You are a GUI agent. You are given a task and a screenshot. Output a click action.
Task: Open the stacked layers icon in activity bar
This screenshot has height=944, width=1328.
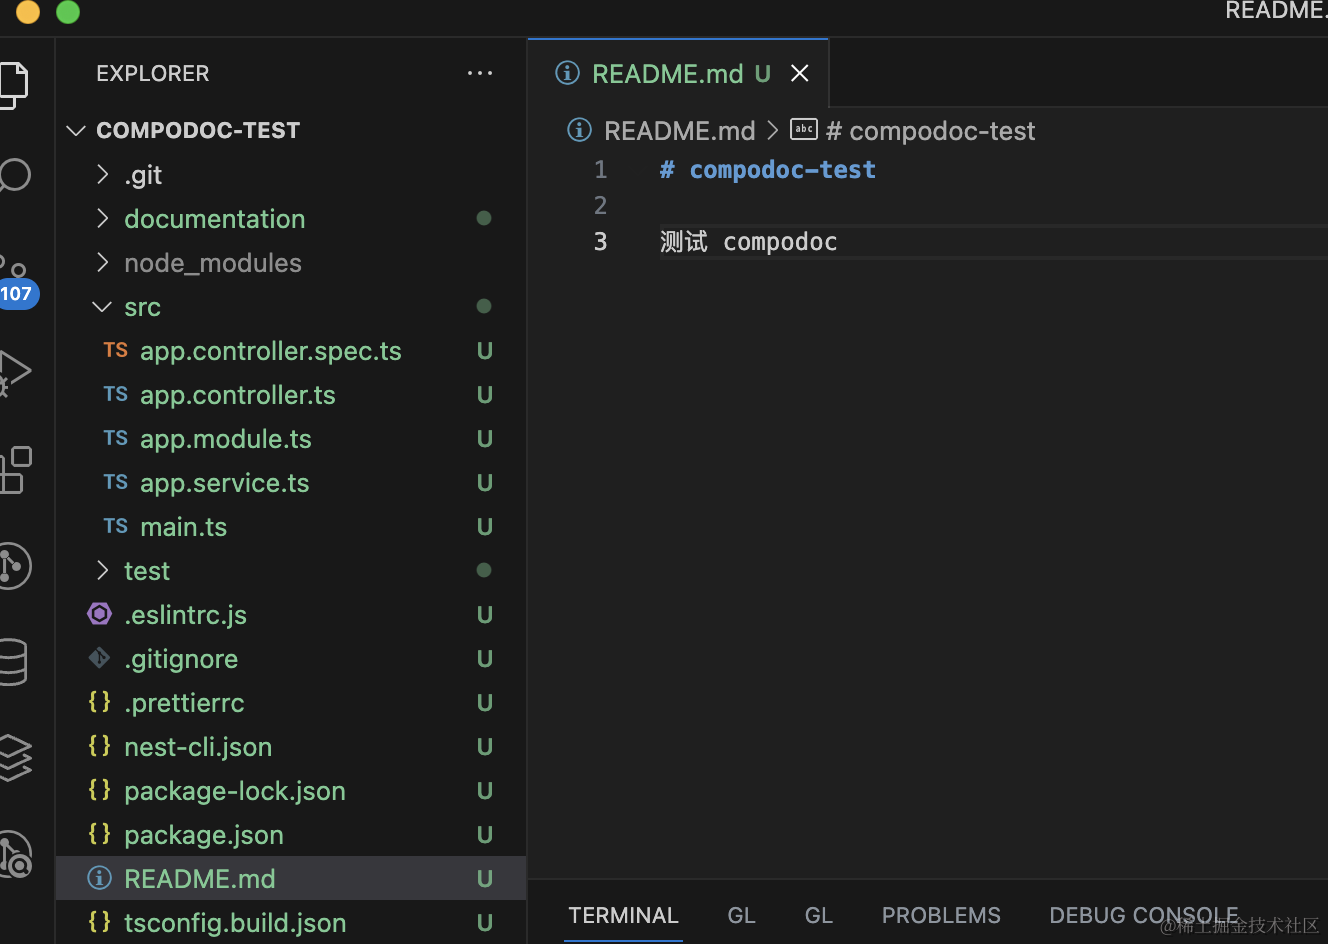click(x=14, y=757)
